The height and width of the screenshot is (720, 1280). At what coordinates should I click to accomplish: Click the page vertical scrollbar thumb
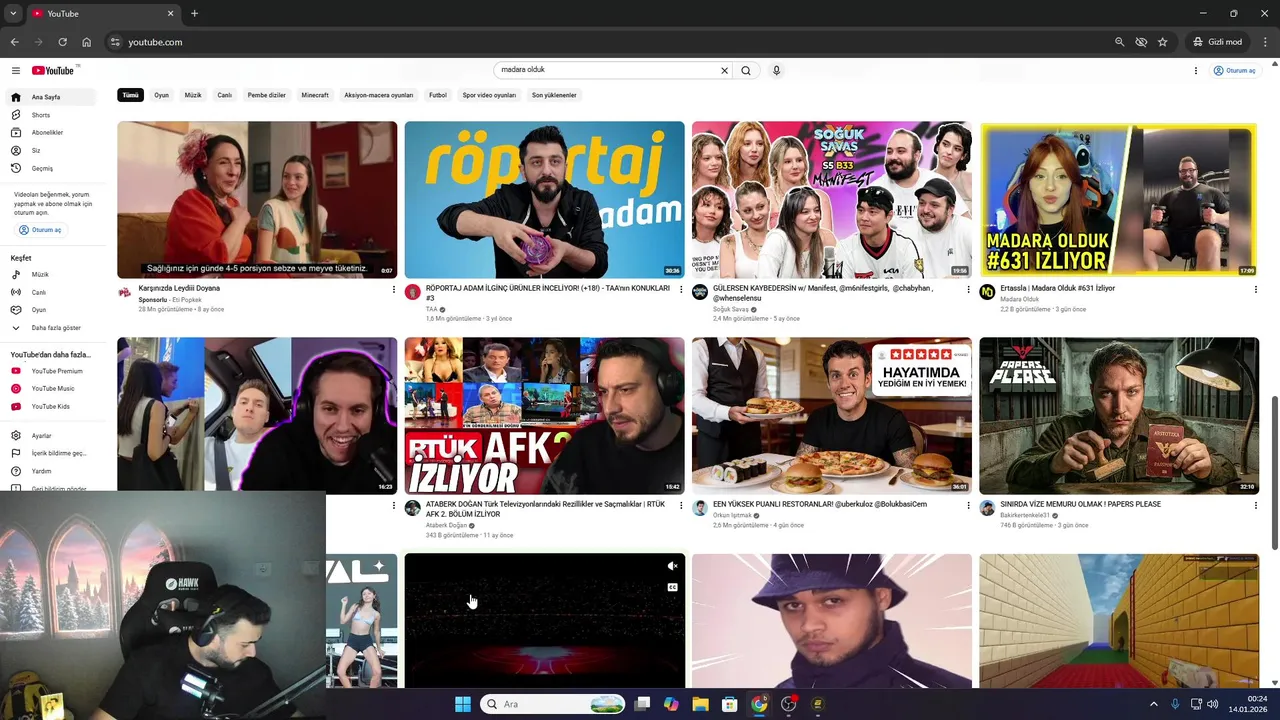tap(1274, 472)
